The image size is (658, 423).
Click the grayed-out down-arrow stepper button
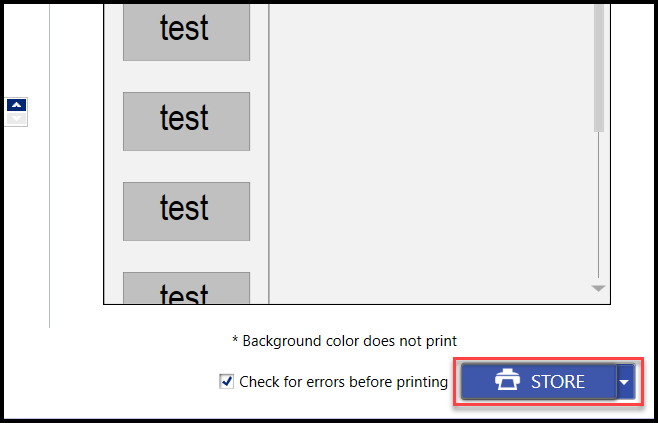(x=16, y=119)
